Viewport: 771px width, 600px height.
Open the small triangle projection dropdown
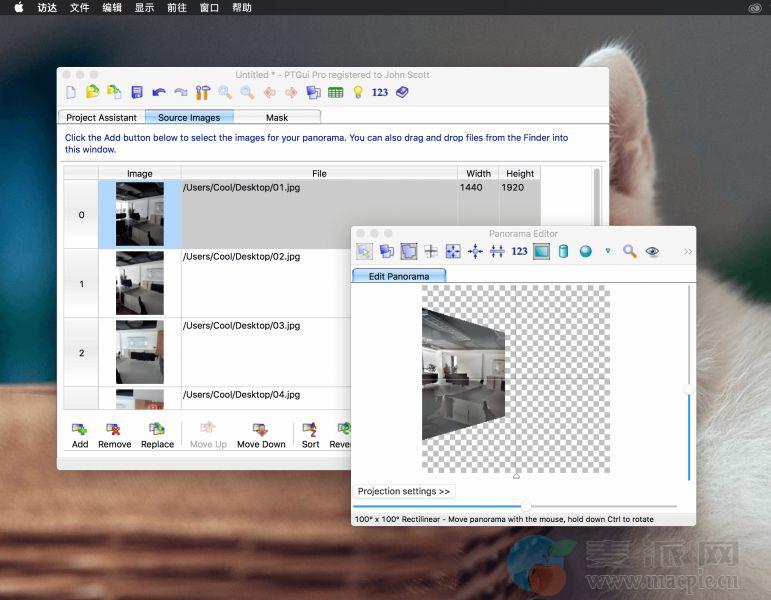[607, 251]
